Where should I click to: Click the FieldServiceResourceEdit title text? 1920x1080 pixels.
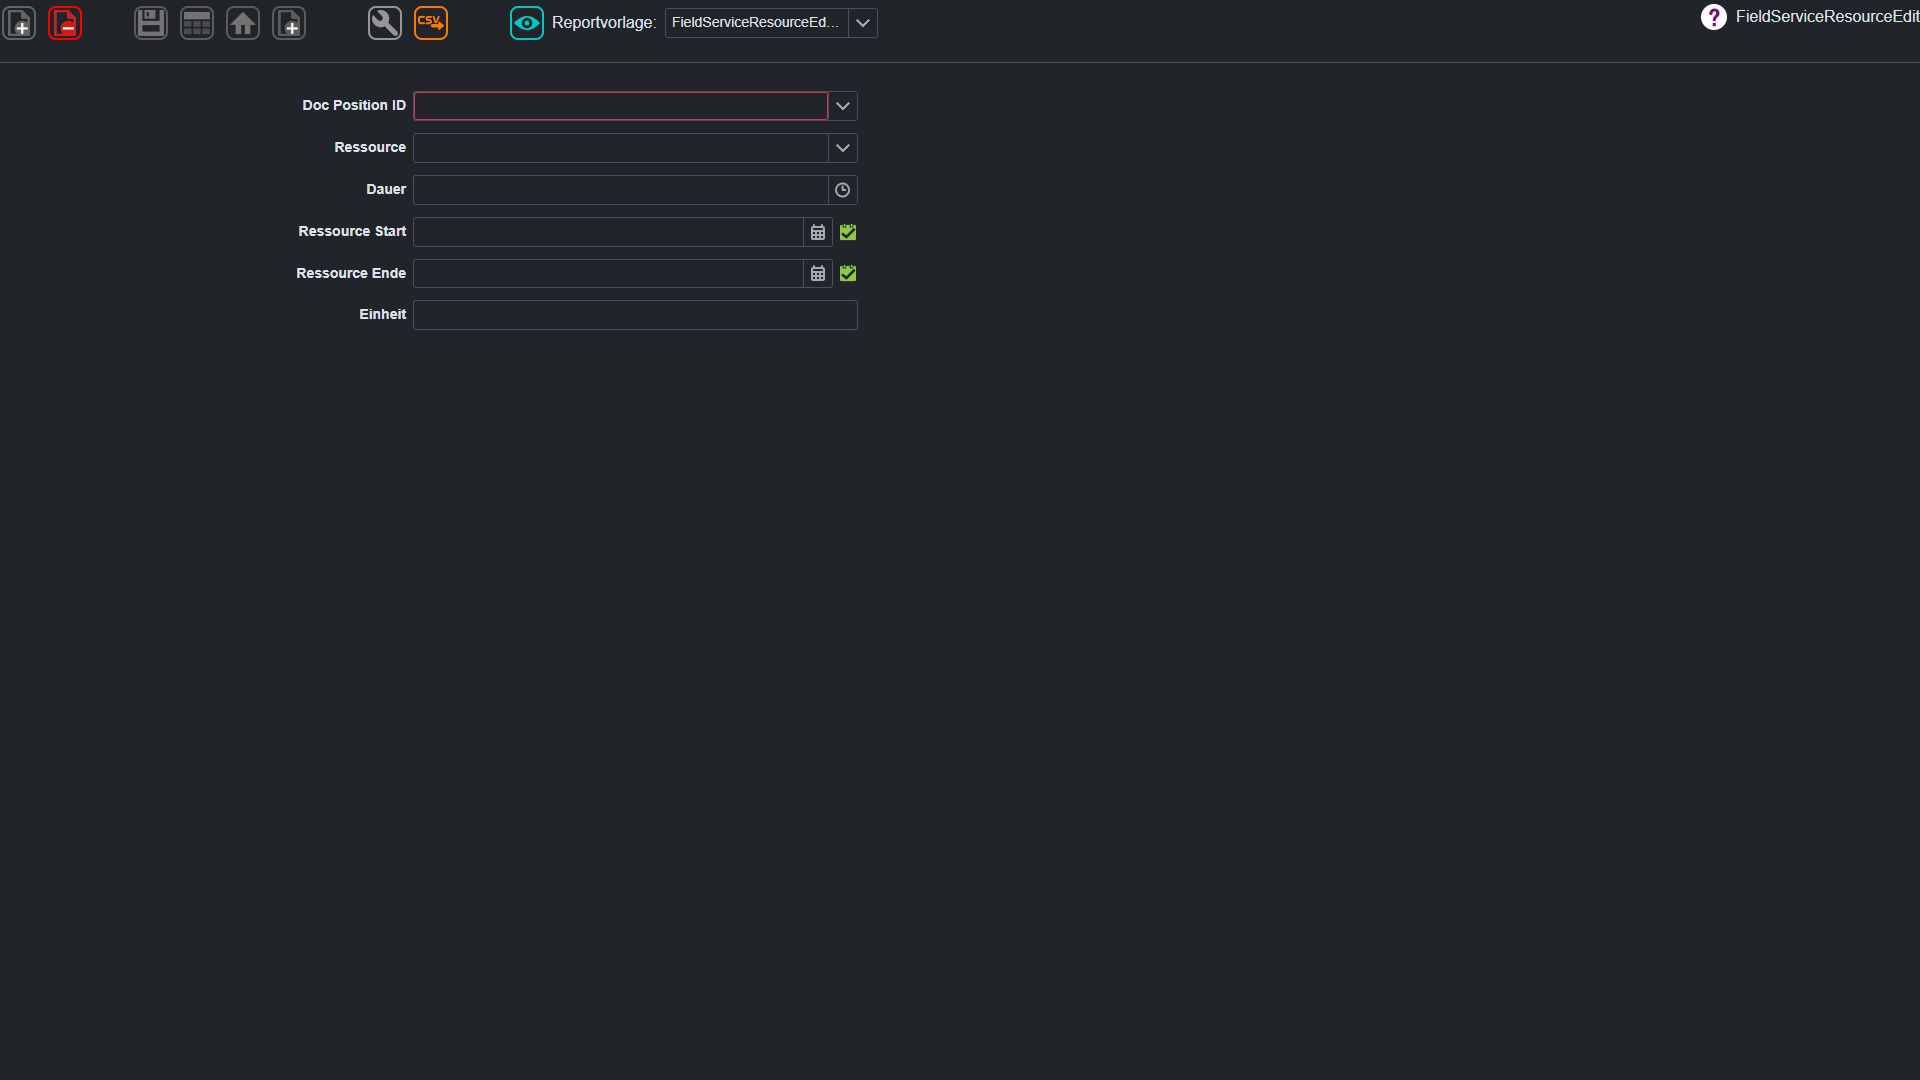pos(1827,17)
